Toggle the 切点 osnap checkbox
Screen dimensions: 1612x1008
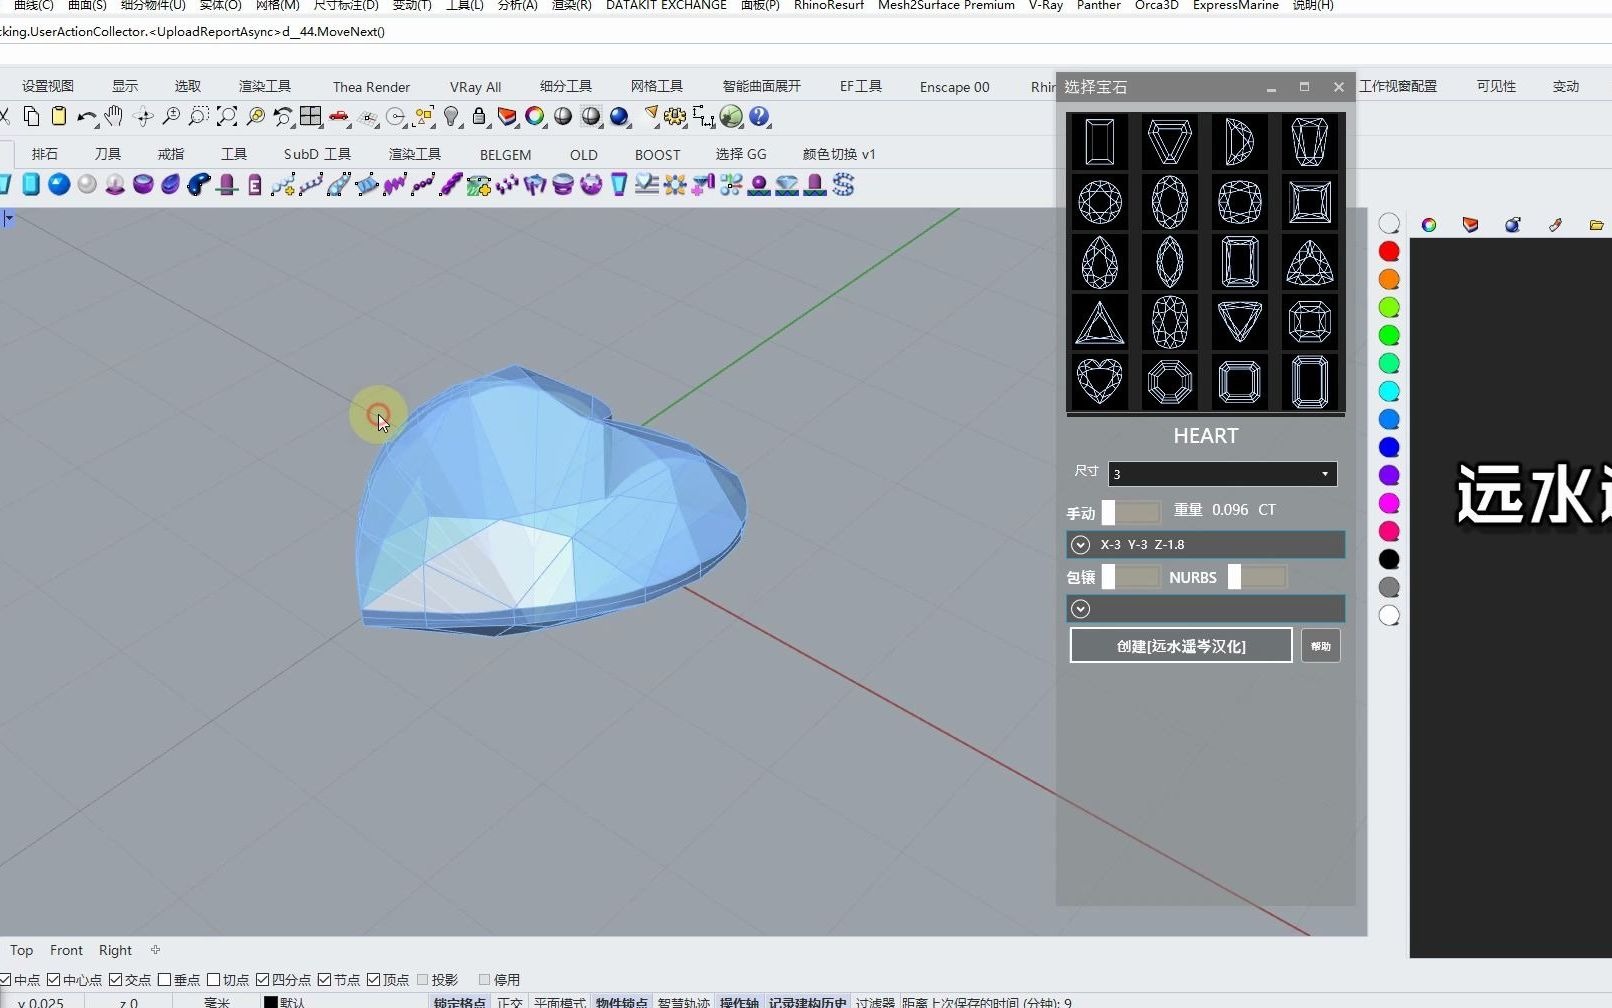214,980
